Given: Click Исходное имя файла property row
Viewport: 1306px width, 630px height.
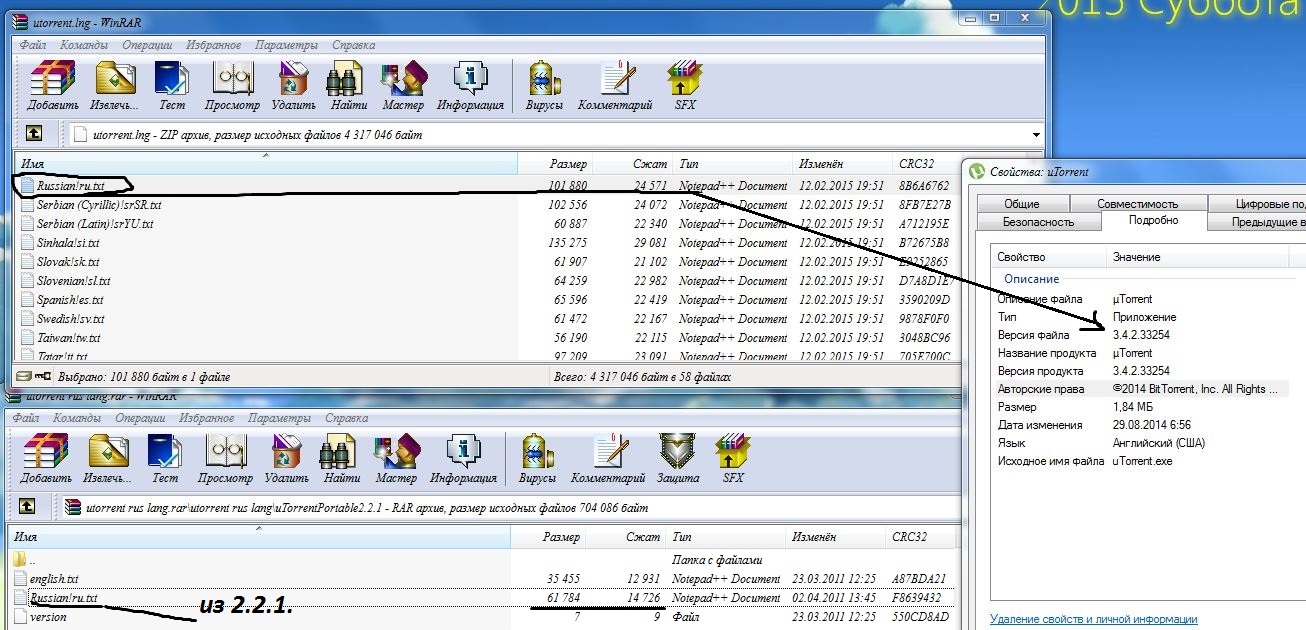Looking at the screenshot, I should 1141,461.
